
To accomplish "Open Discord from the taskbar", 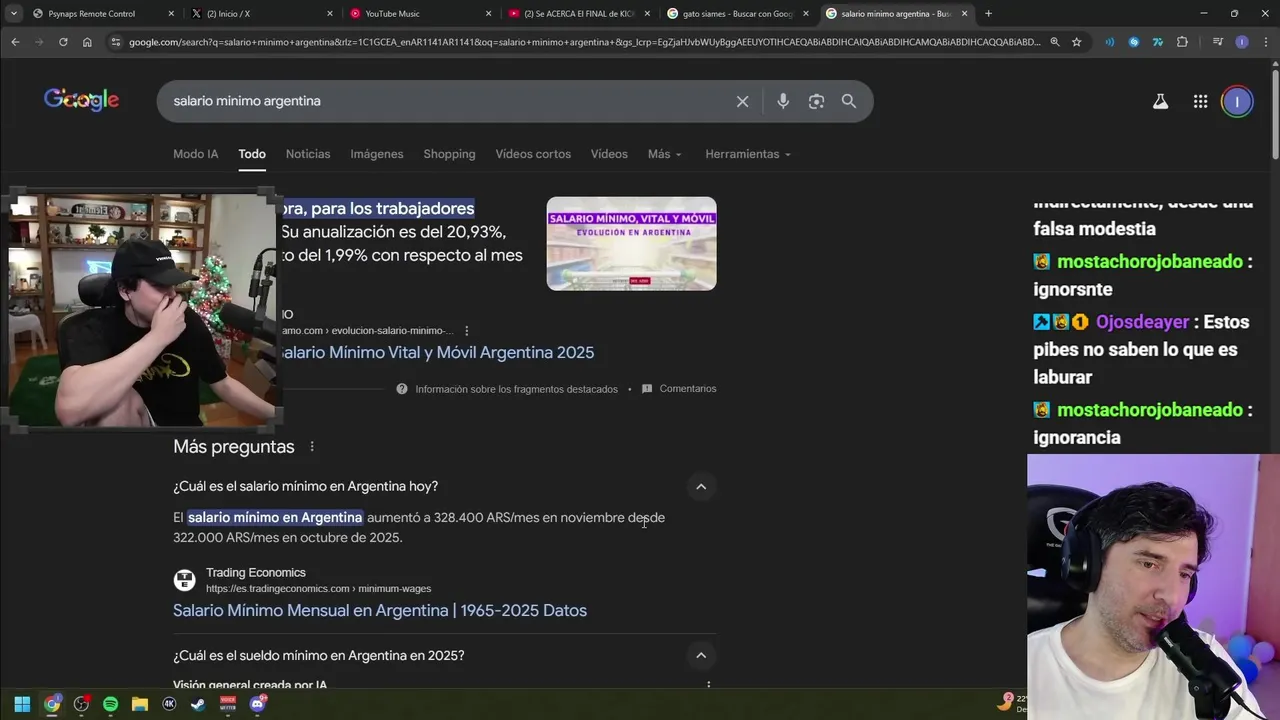I will pos(257,704).
